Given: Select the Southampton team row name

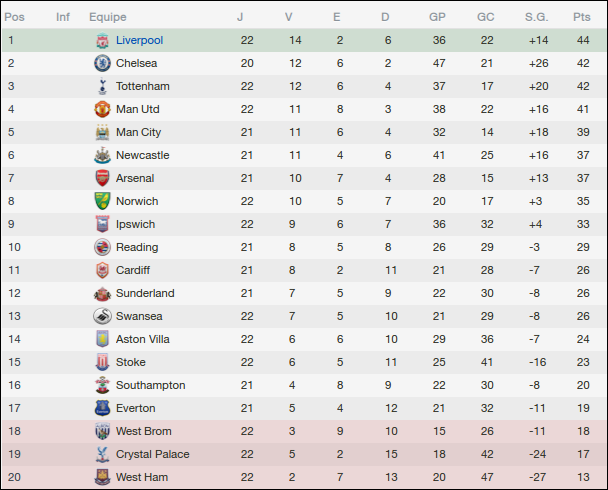Looking at the screenshot, I should tap(150, 385).
